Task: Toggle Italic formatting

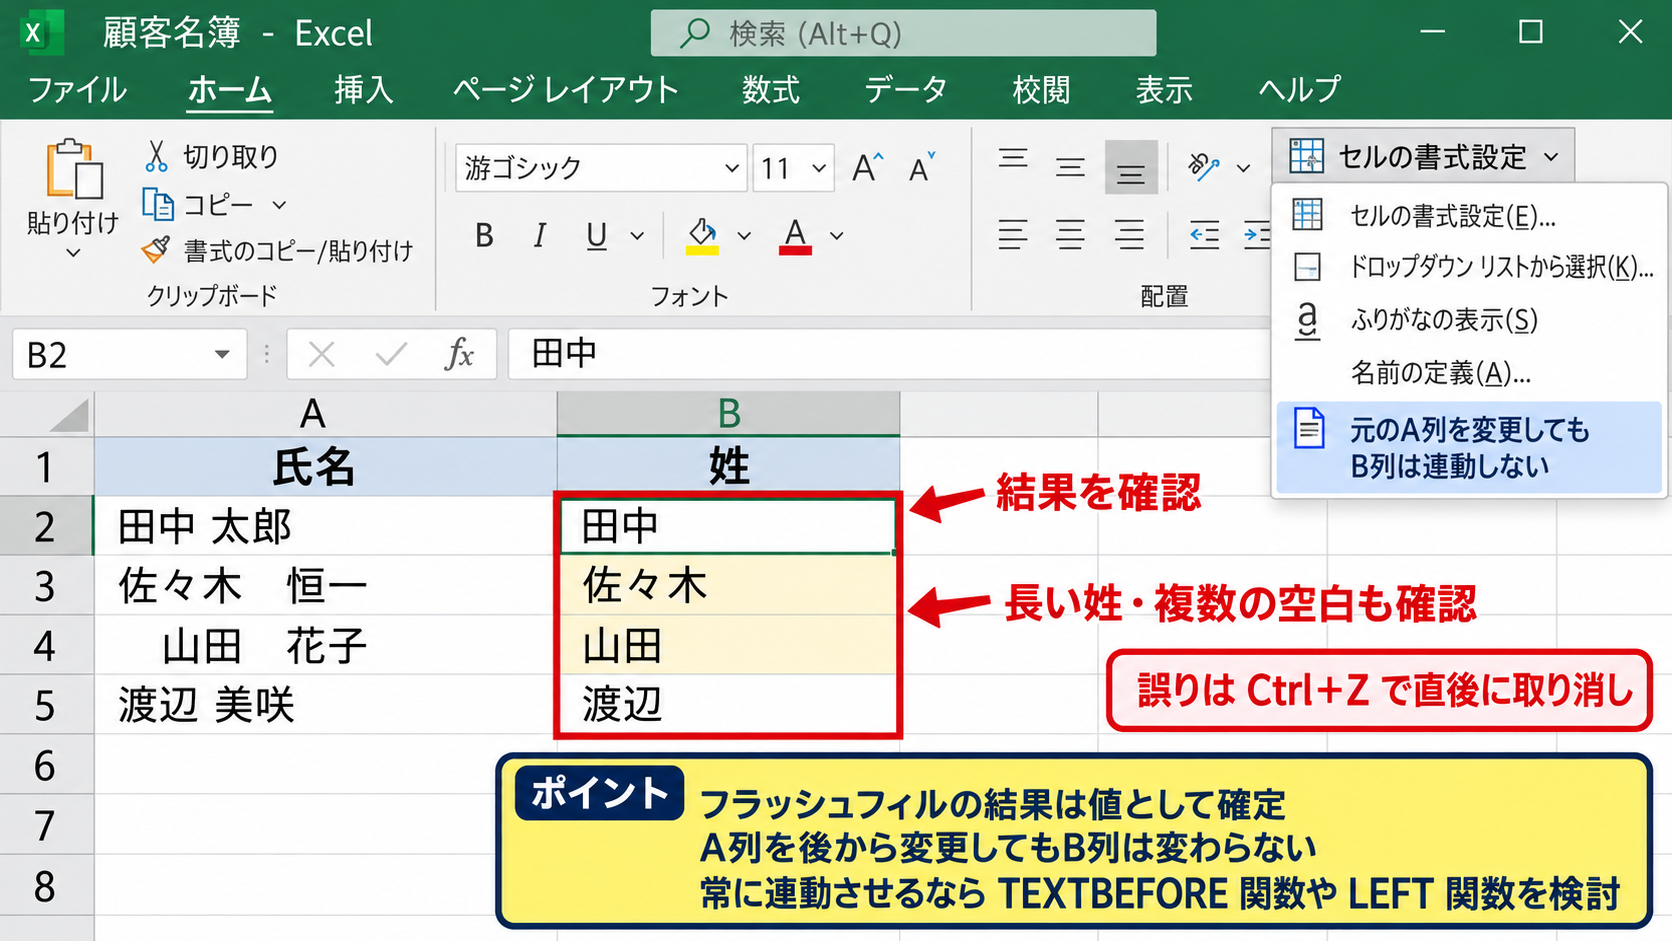Action: (540, 236)
